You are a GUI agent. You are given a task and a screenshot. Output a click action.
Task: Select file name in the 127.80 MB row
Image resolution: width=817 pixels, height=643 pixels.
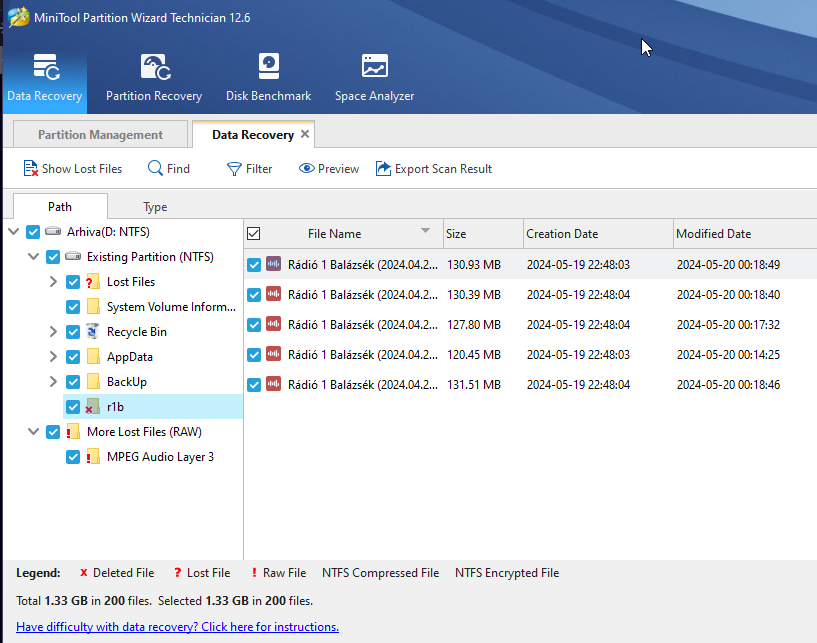363,325
